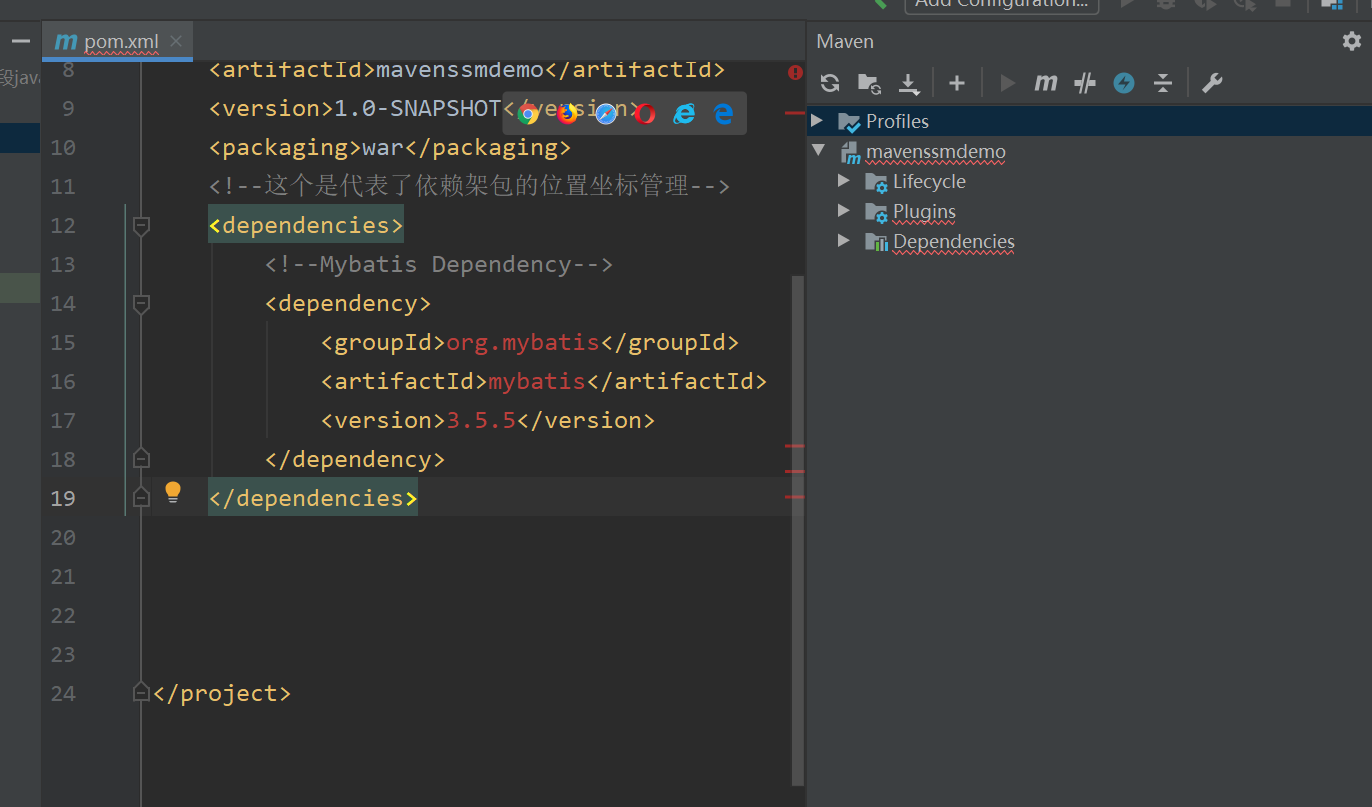
Task: Click the Mybatis Dependency comment
Action: (x=438, y=265)
